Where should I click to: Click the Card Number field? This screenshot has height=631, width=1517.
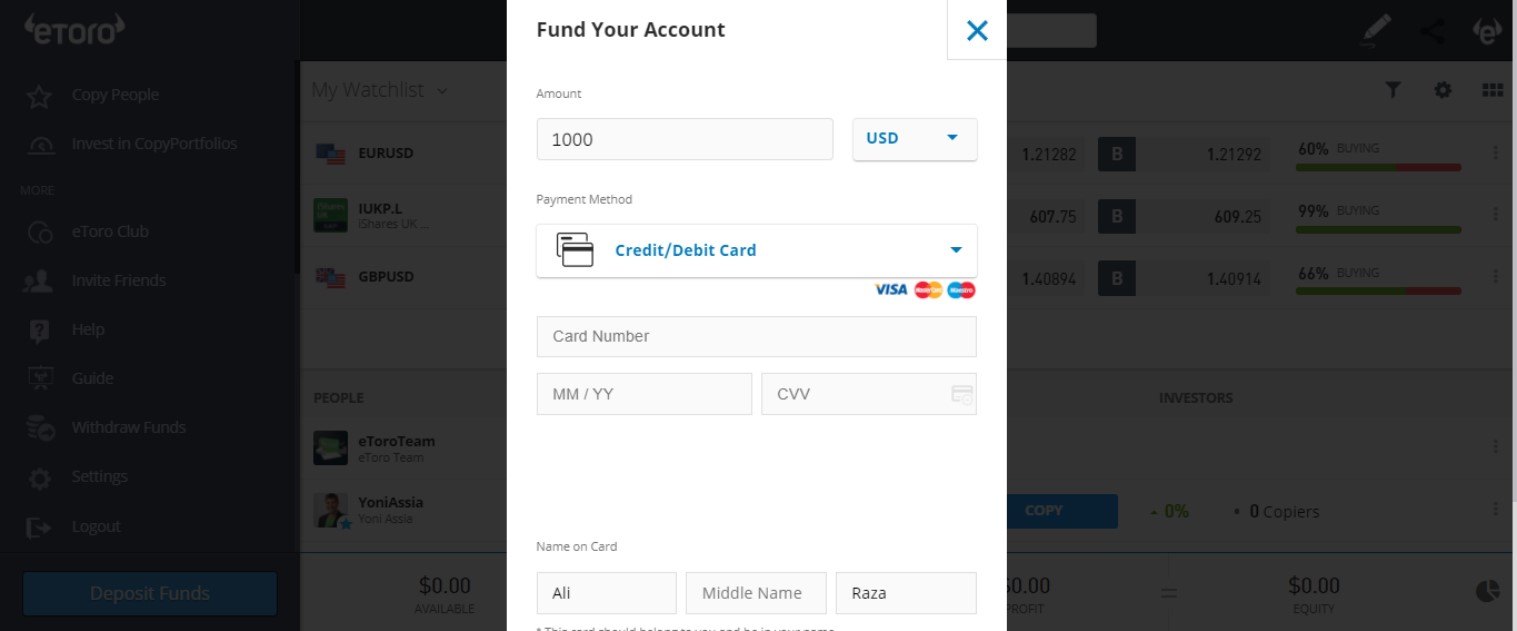[x=756, y=337]
